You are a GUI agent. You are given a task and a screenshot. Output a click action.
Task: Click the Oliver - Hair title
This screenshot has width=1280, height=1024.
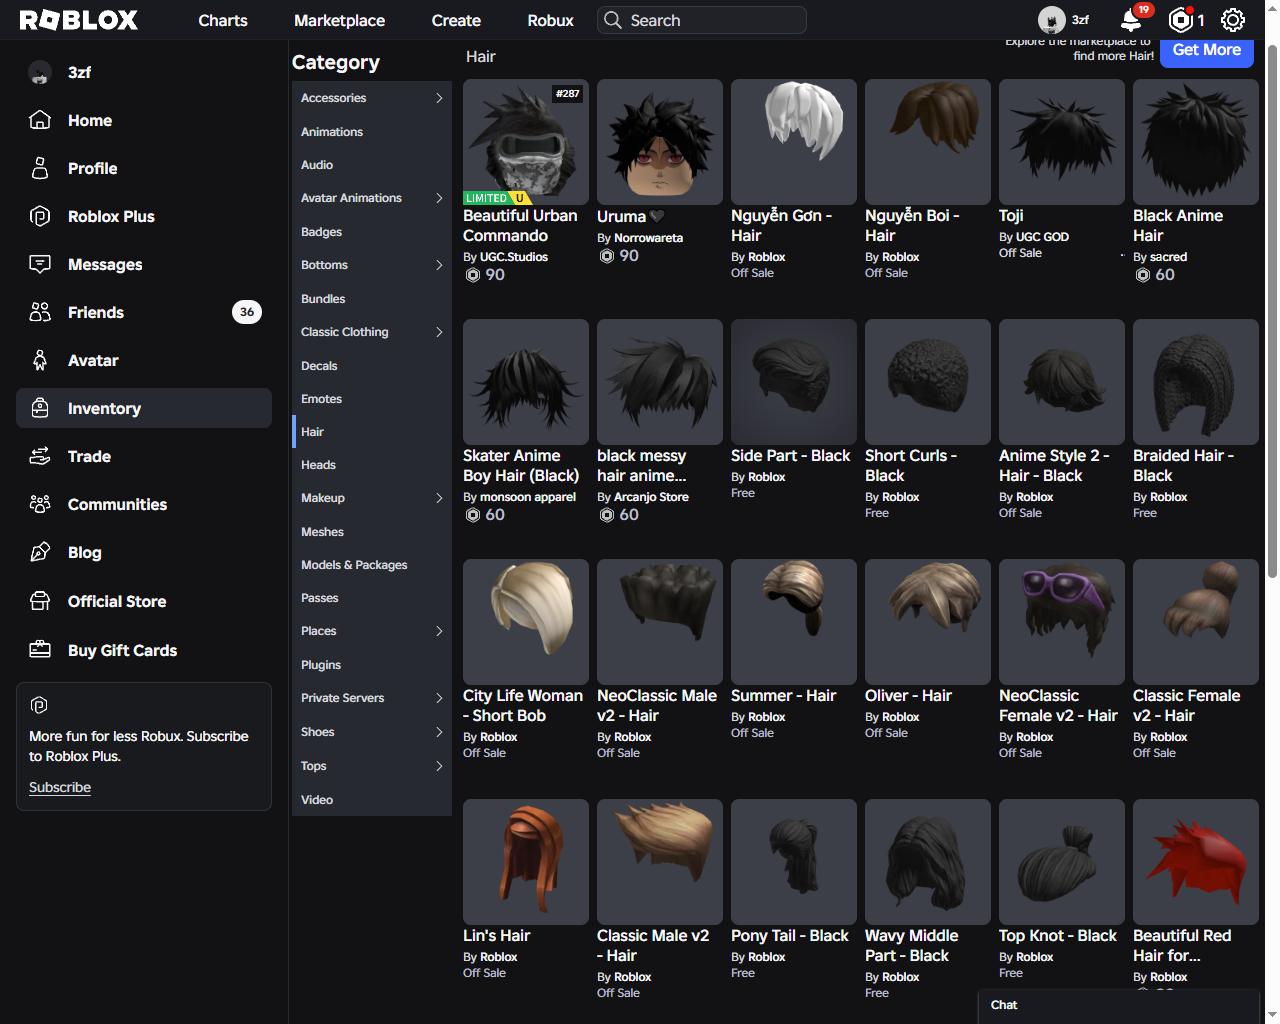(908, 696)
